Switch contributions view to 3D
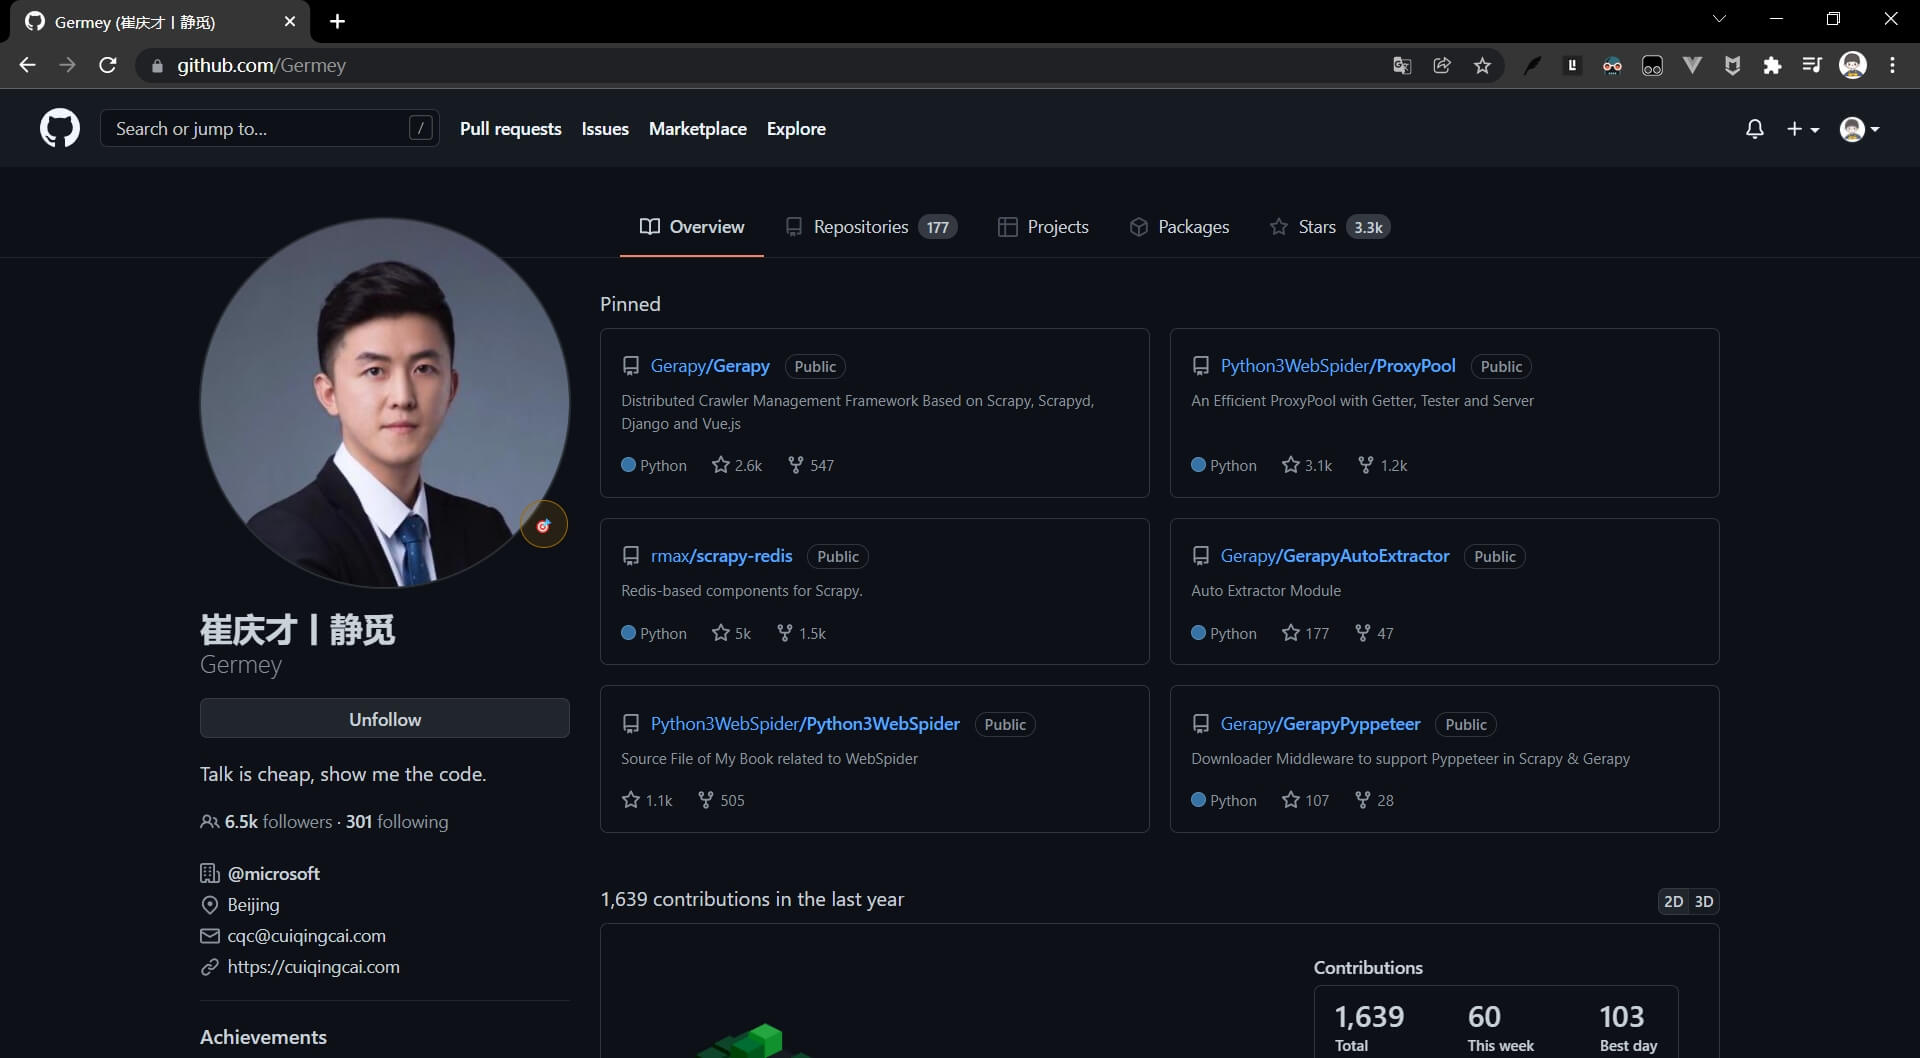This screenshot has width=1920, height=1058. [x=1704, y=901]
